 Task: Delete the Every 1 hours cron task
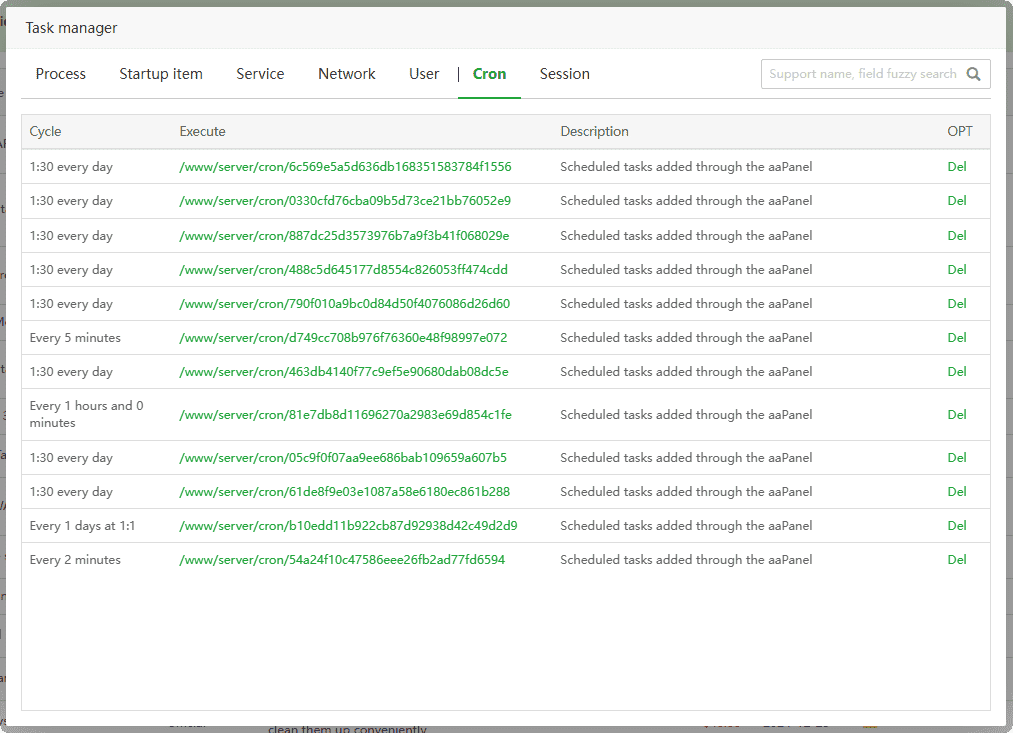click(x=957, y=415)
